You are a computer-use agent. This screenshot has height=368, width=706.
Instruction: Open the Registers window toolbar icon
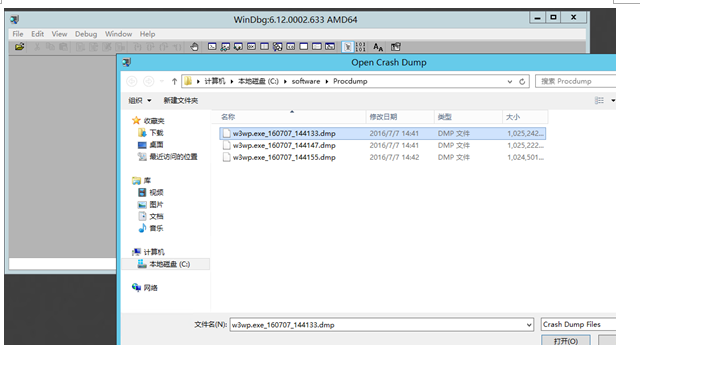251,46
